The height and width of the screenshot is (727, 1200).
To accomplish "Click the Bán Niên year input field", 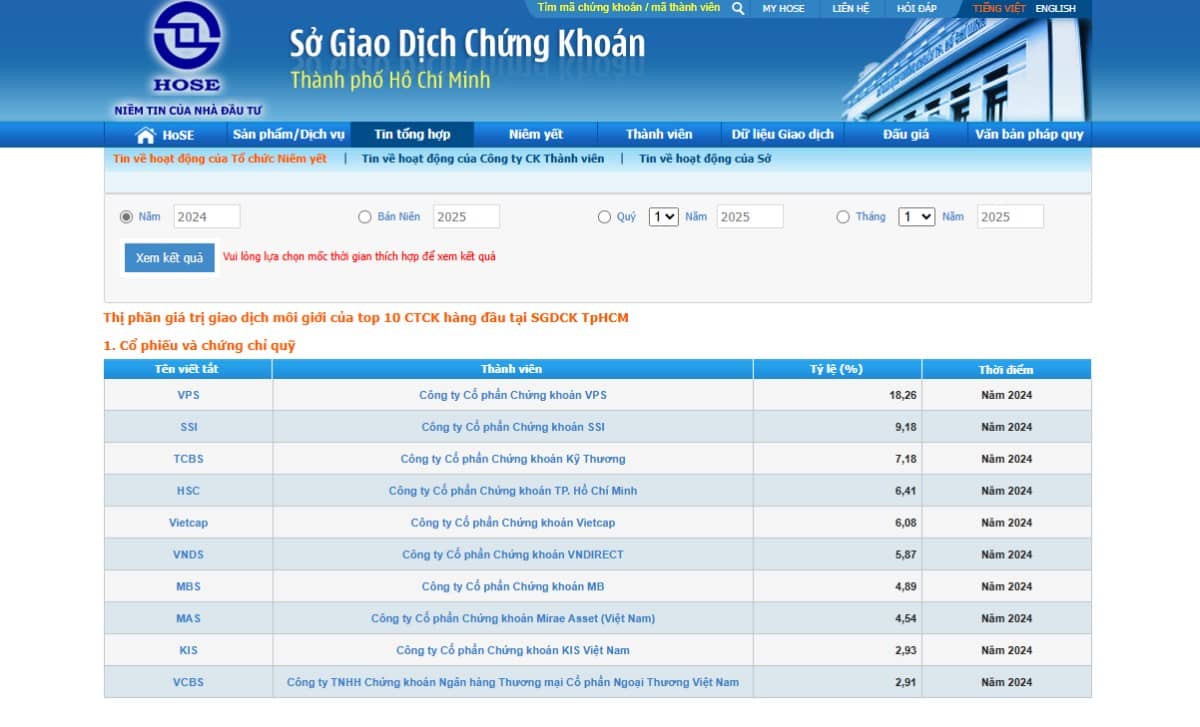I will [466, 217].
